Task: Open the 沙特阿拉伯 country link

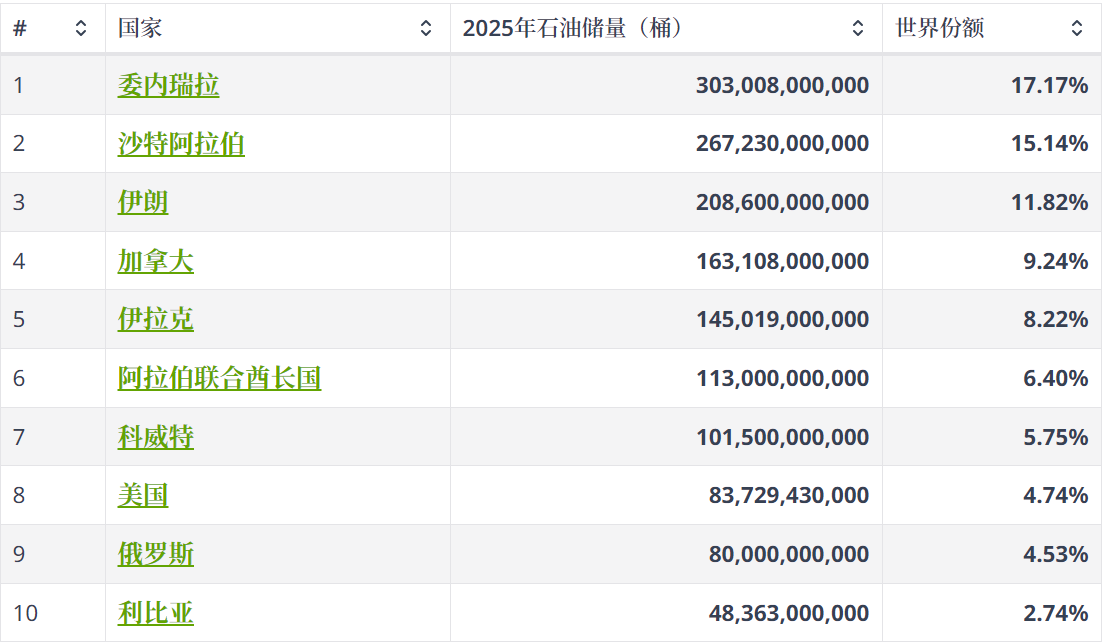Action: tap(181, 144)
